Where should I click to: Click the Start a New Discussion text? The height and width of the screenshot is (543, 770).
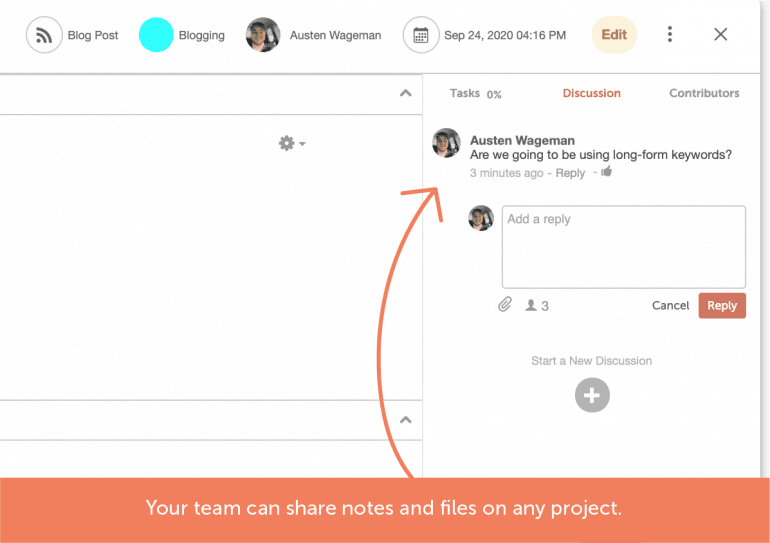[x=591, y=361]
